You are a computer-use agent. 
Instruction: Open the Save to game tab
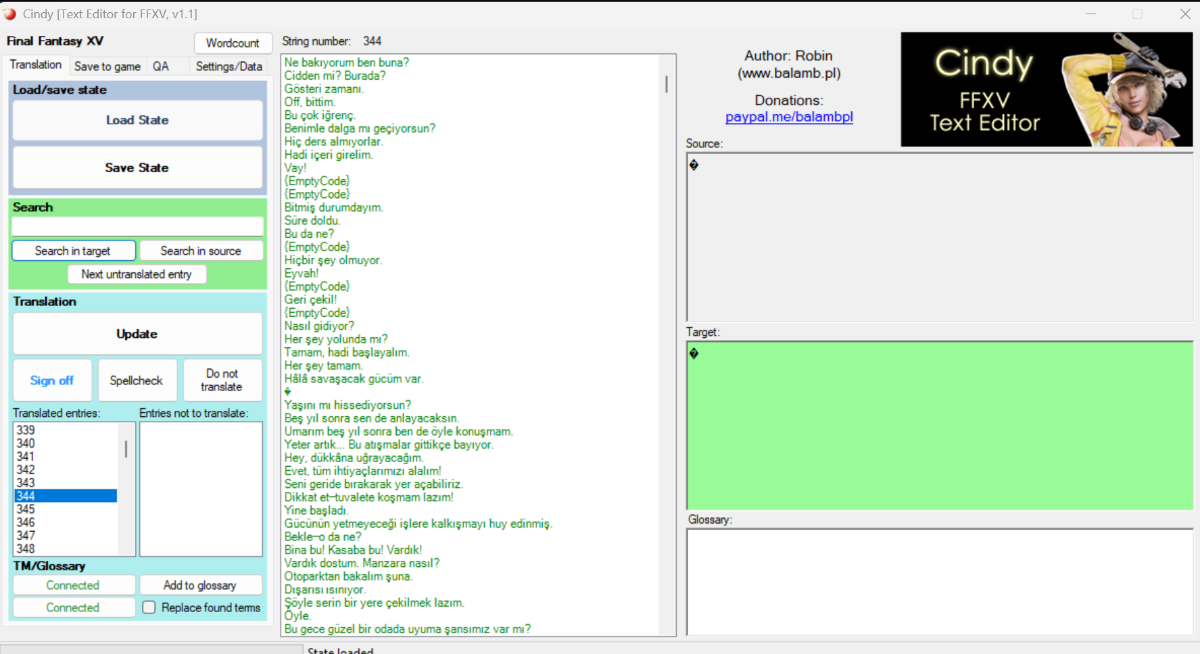(107, 67)
